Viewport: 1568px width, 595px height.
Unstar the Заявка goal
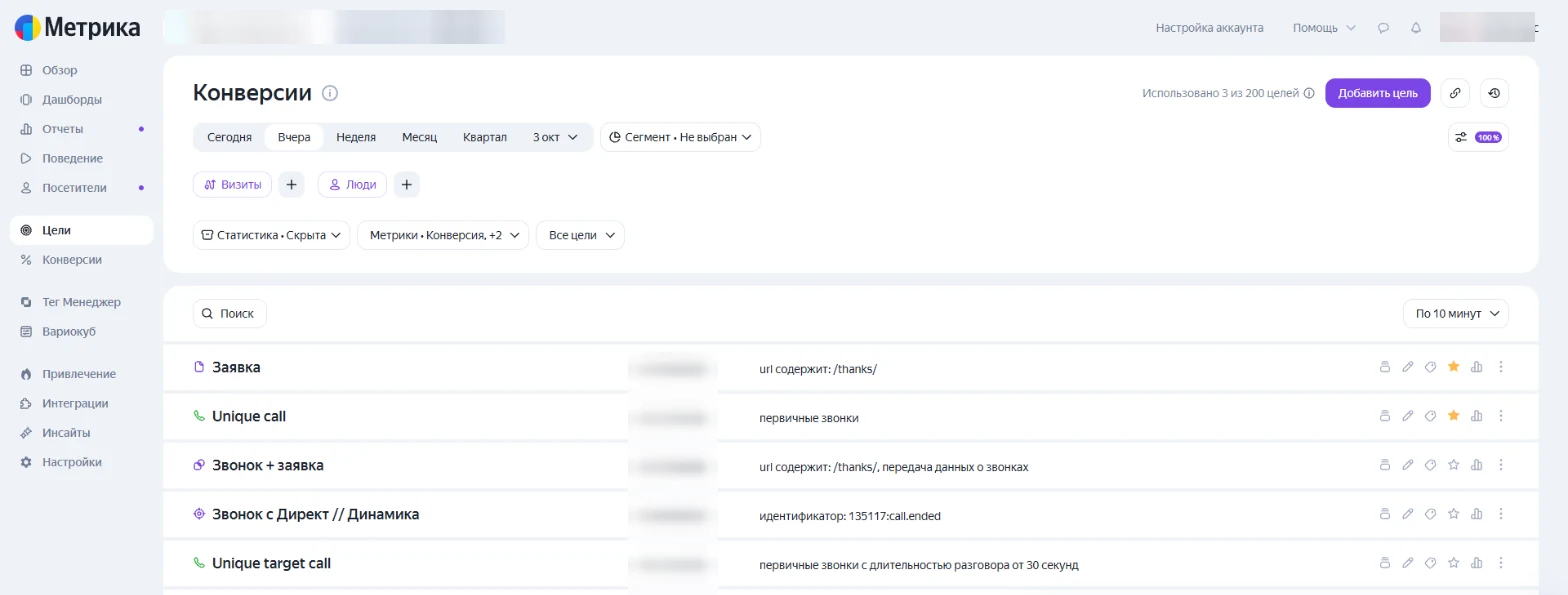click(1454, 367)
